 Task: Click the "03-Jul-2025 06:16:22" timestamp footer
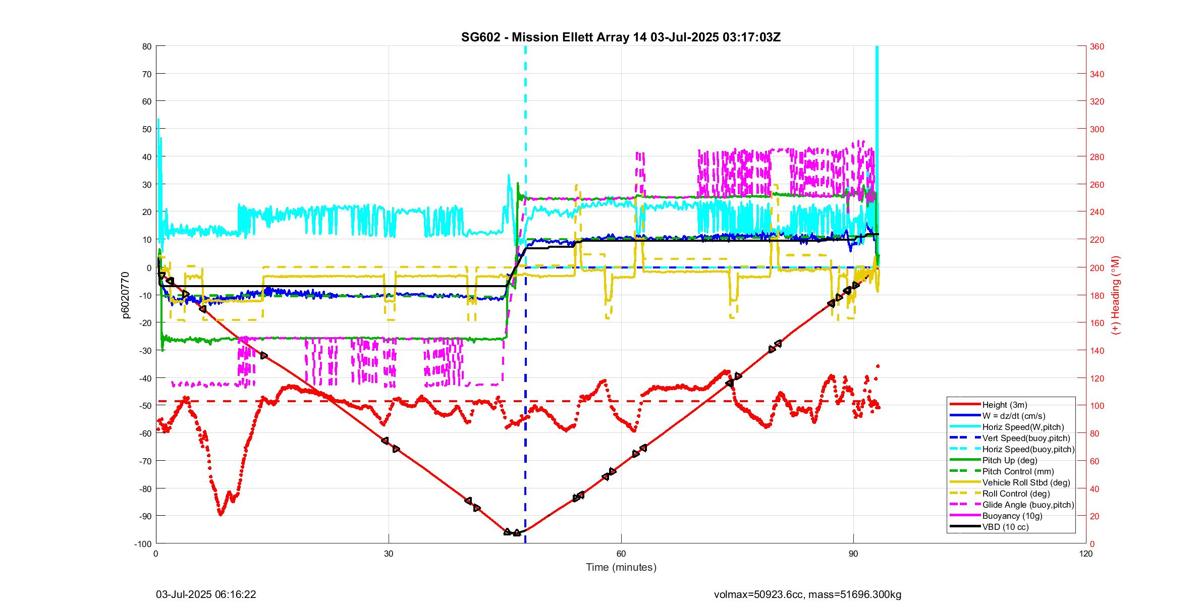coord(206,594)
